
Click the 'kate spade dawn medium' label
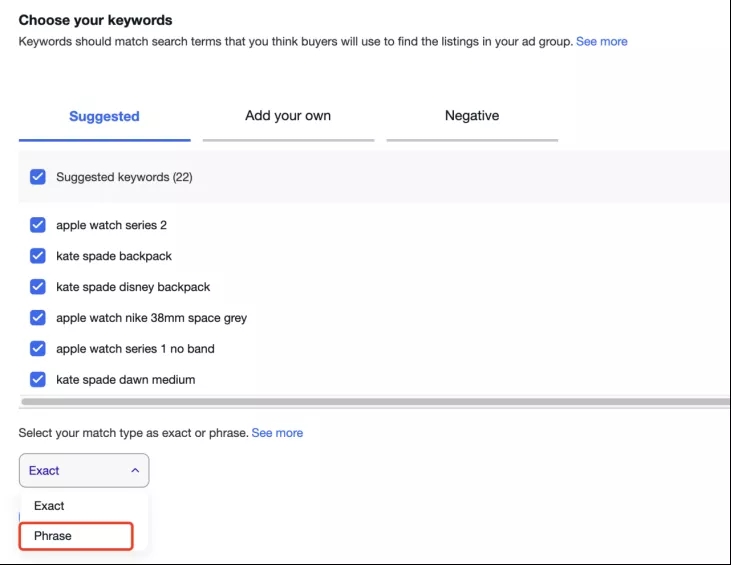pos(126,379)
